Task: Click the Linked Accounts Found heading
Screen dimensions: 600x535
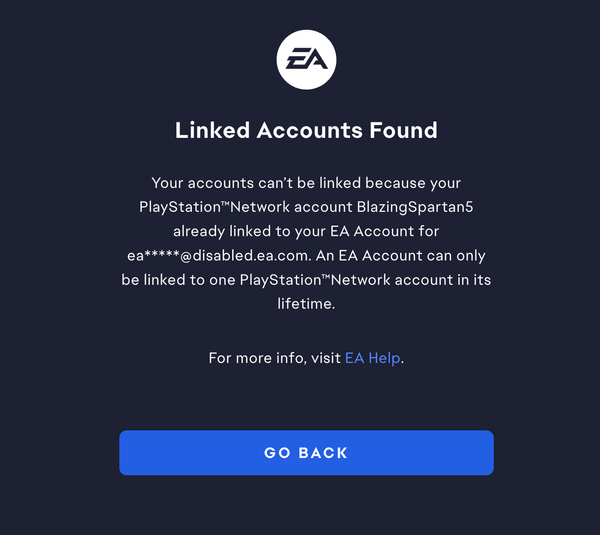Action: [306, 130]
